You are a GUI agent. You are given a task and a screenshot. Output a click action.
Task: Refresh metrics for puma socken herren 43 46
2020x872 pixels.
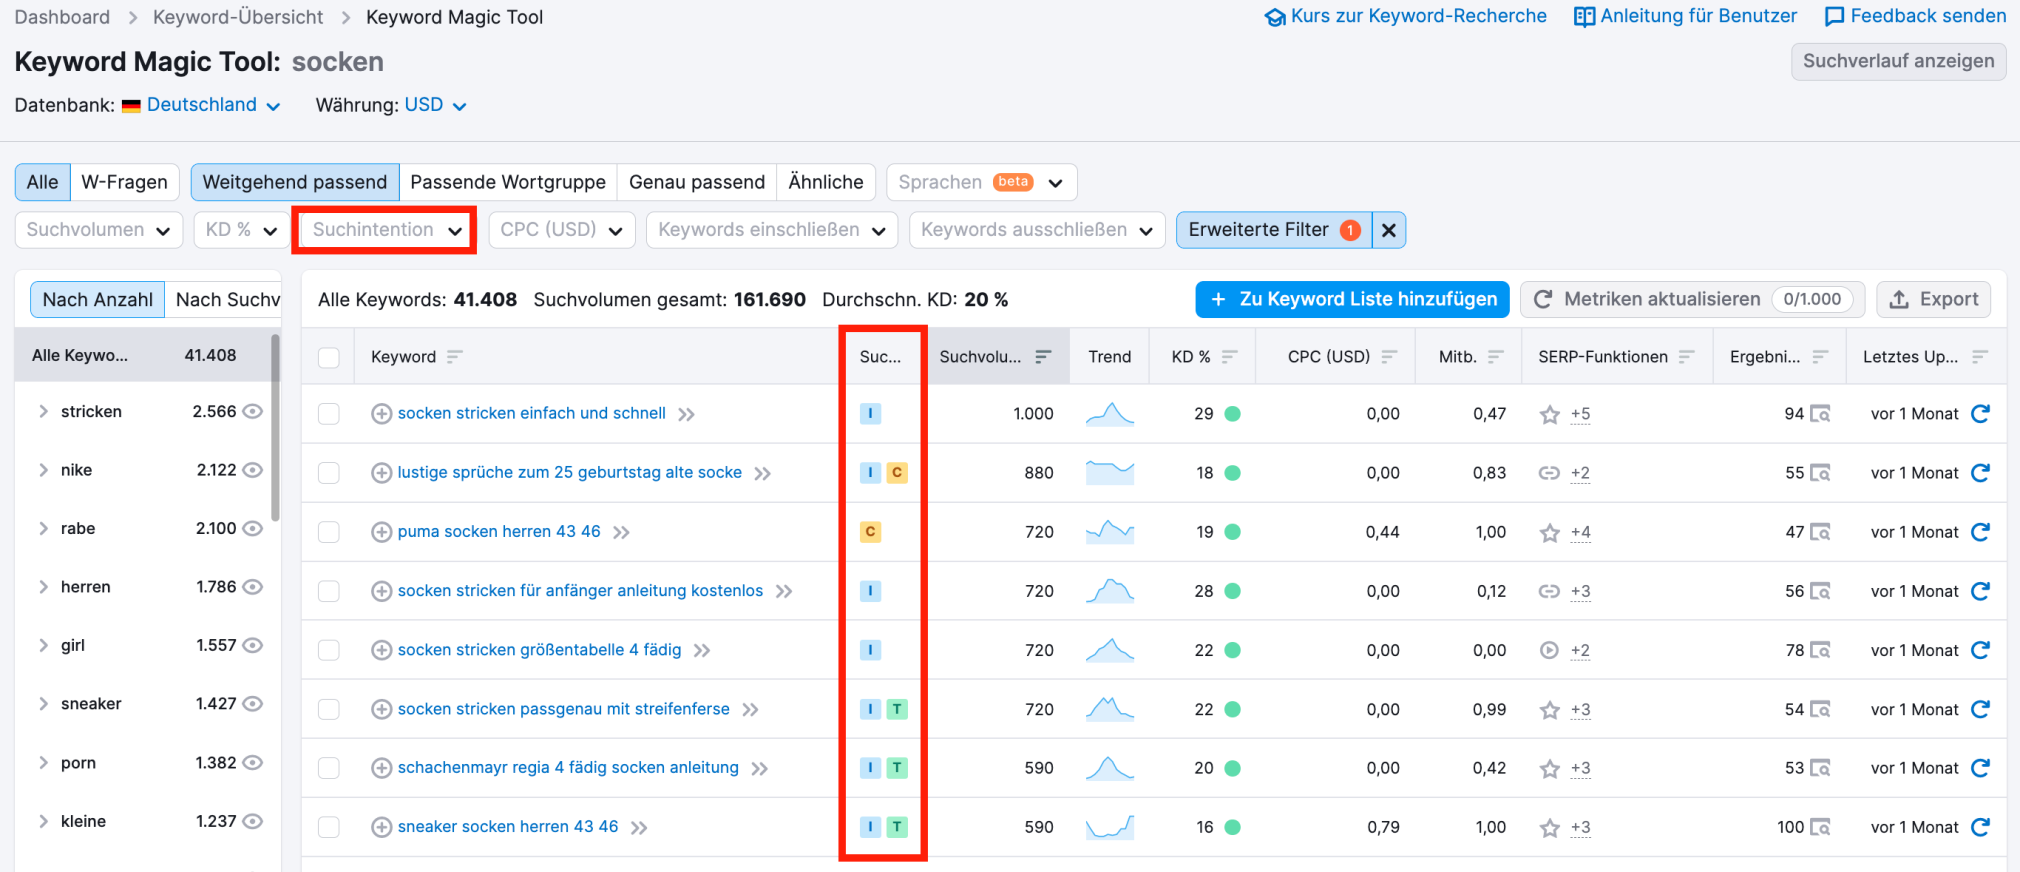click(x=1980, y=532)
